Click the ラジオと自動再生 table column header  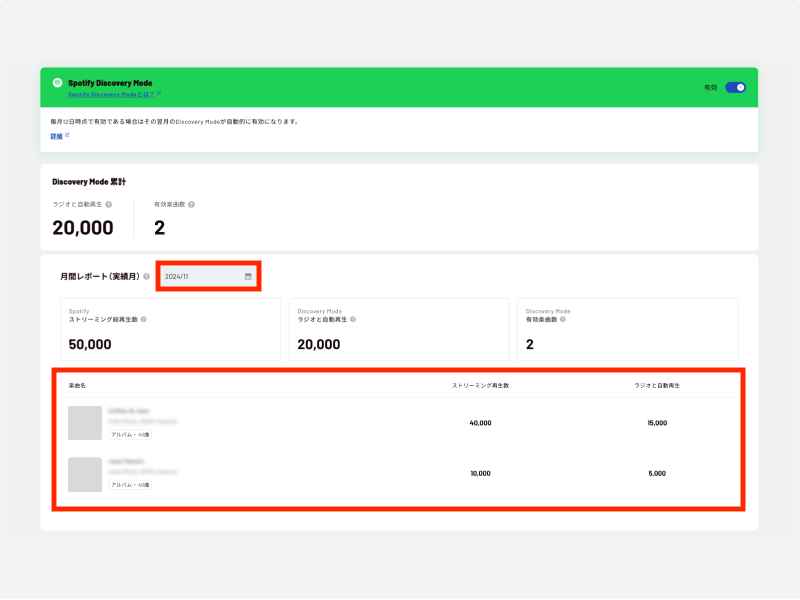coord(657,386)
